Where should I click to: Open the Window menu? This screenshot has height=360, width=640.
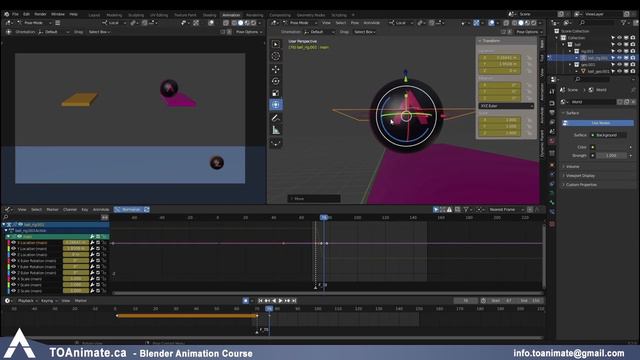(58, 14)
